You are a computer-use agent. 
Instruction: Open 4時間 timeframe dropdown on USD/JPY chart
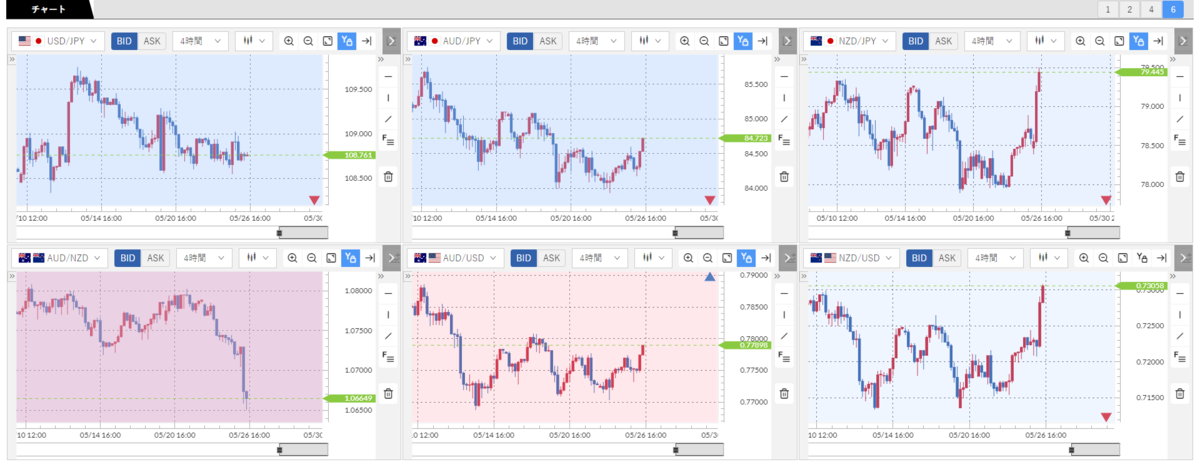point(200,41)
